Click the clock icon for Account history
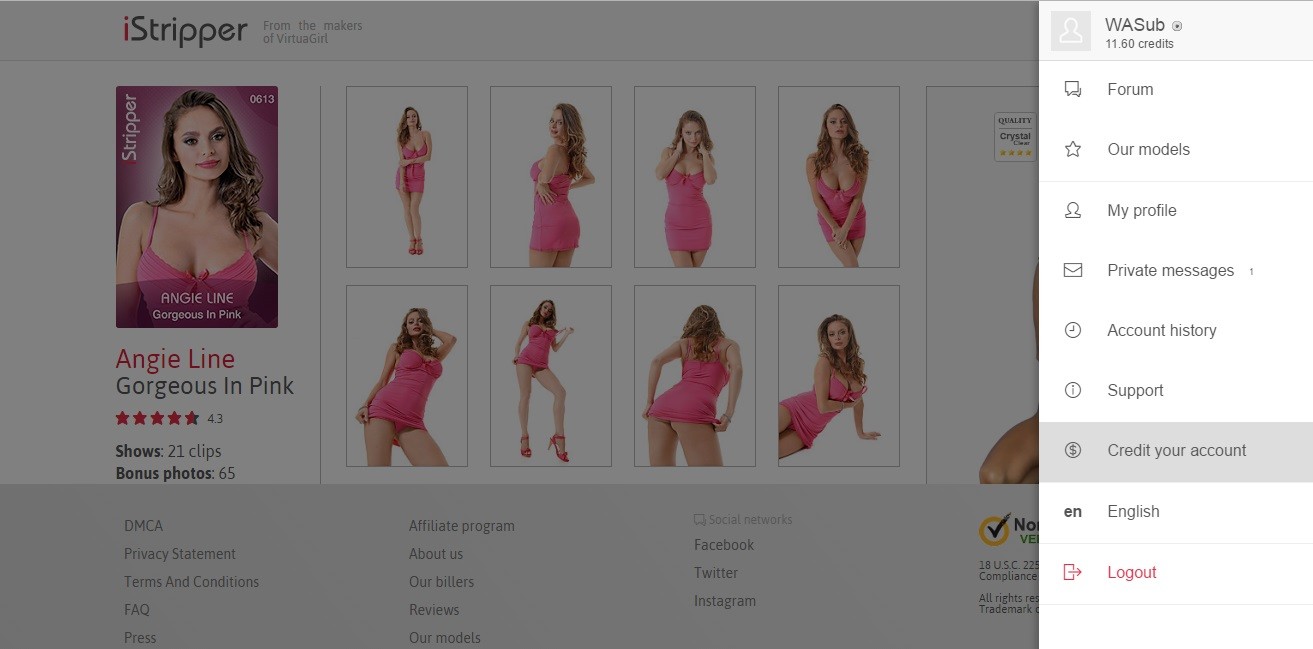This screenshot has height=649, width=1313. tap(1073, 330)
